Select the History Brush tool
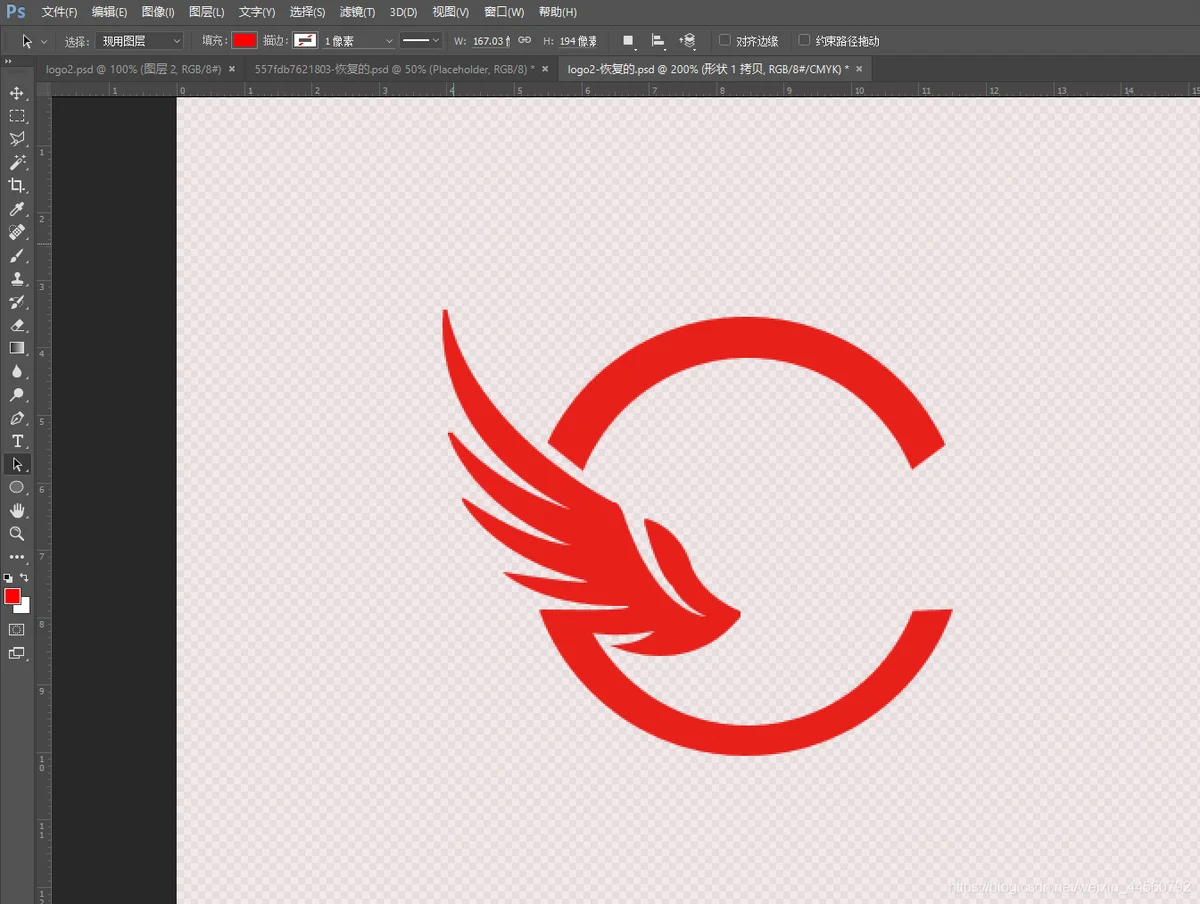Viewport: 1200px width, 904px height. (x=17, y=302)
